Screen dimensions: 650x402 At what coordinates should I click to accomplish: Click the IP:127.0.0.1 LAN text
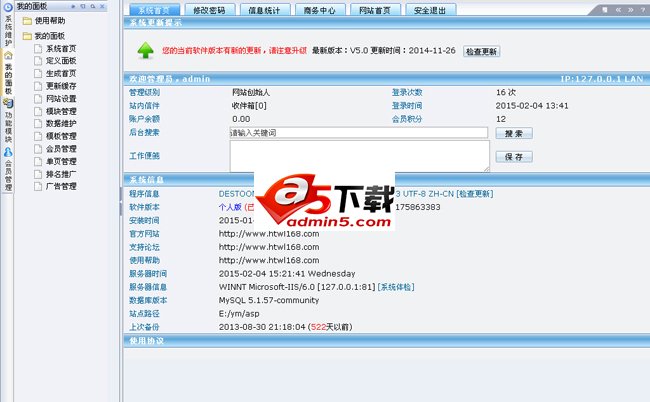coord(602,79)
